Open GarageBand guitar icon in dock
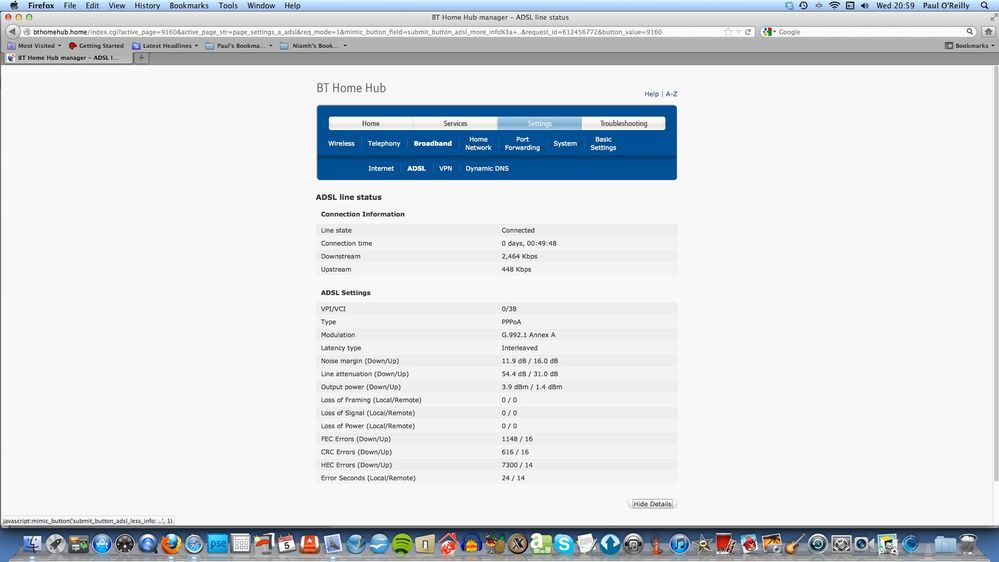The image size is (999, 562). pos(794,544)
